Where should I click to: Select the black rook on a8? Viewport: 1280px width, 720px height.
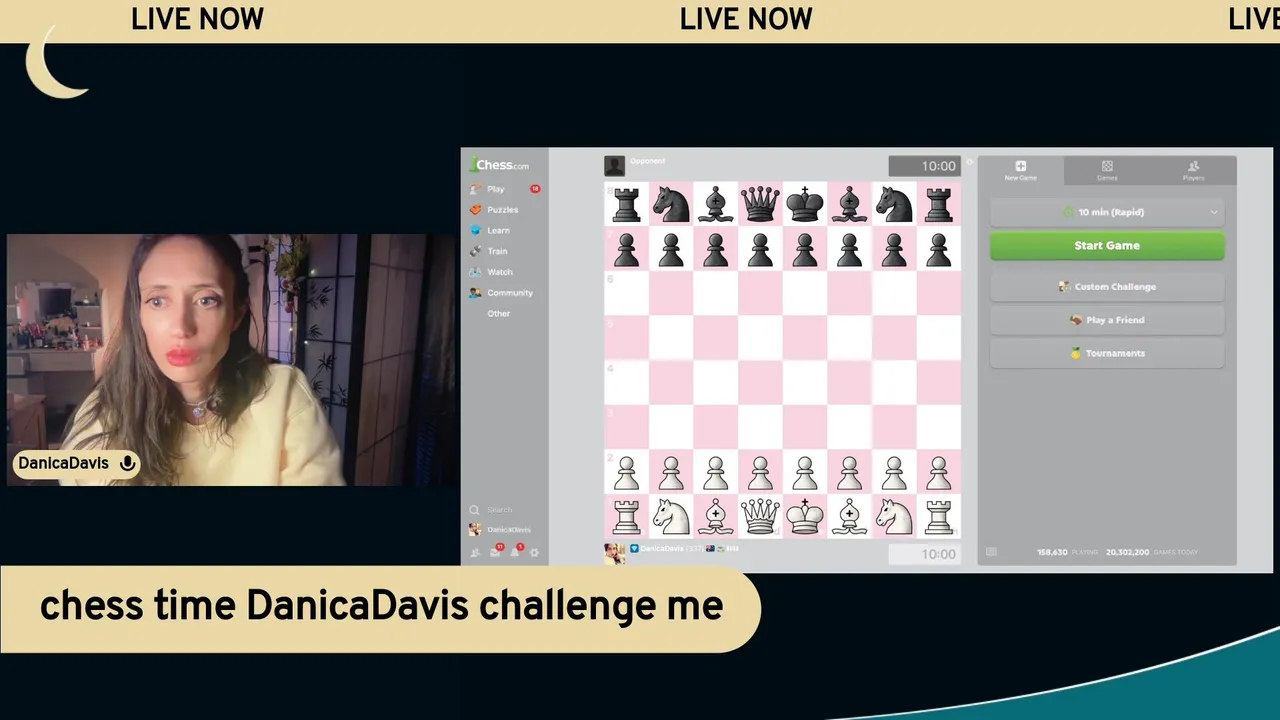(x=627, y=204)
